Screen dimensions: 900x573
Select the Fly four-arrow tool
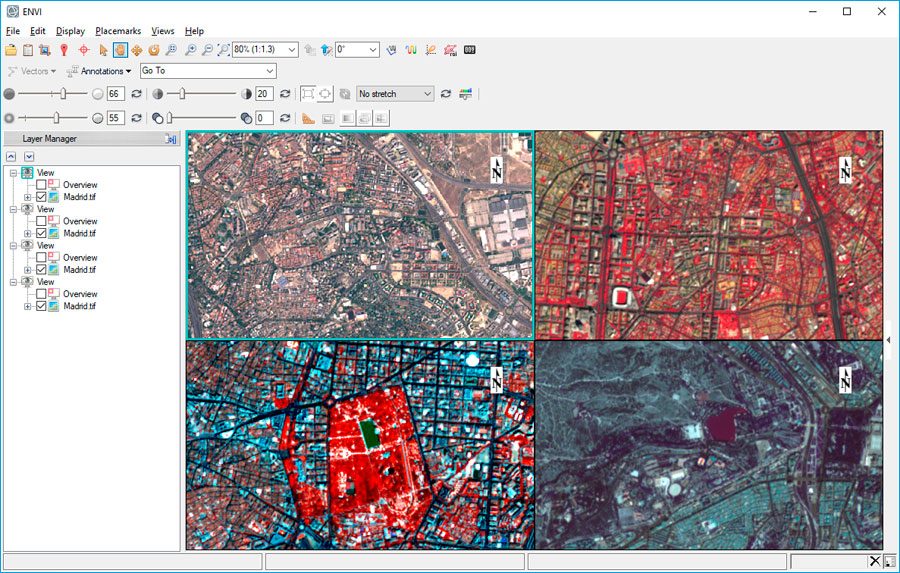click(x=137, y=50)
